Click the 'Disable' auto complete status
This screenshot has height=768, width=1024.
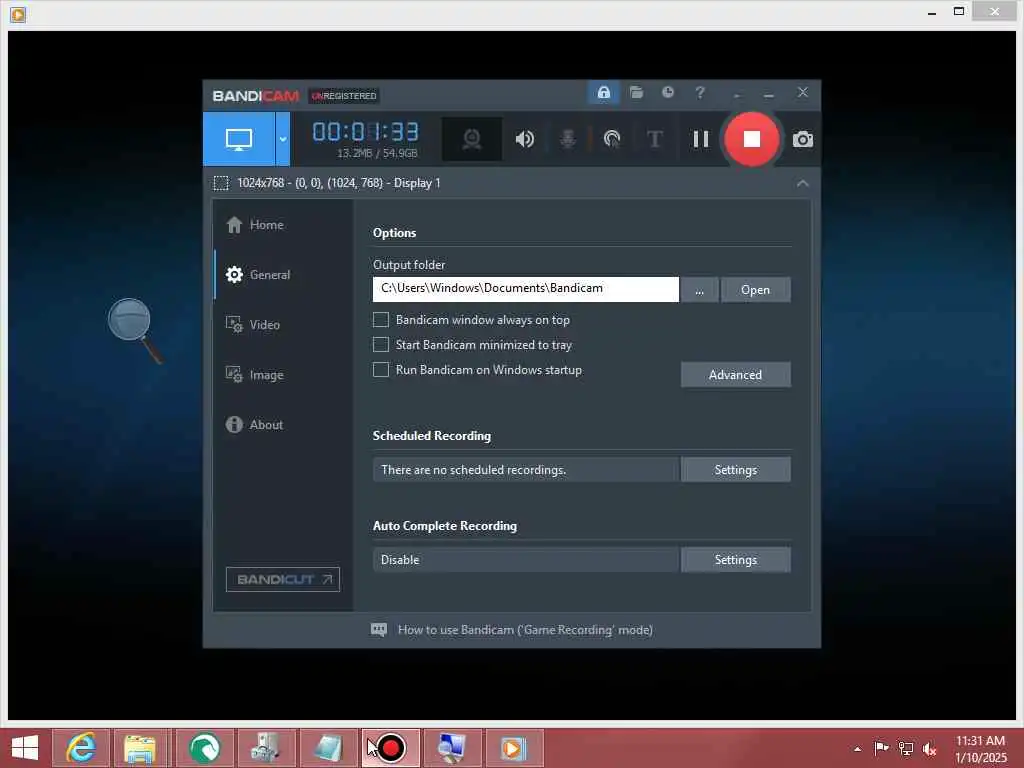400,560
